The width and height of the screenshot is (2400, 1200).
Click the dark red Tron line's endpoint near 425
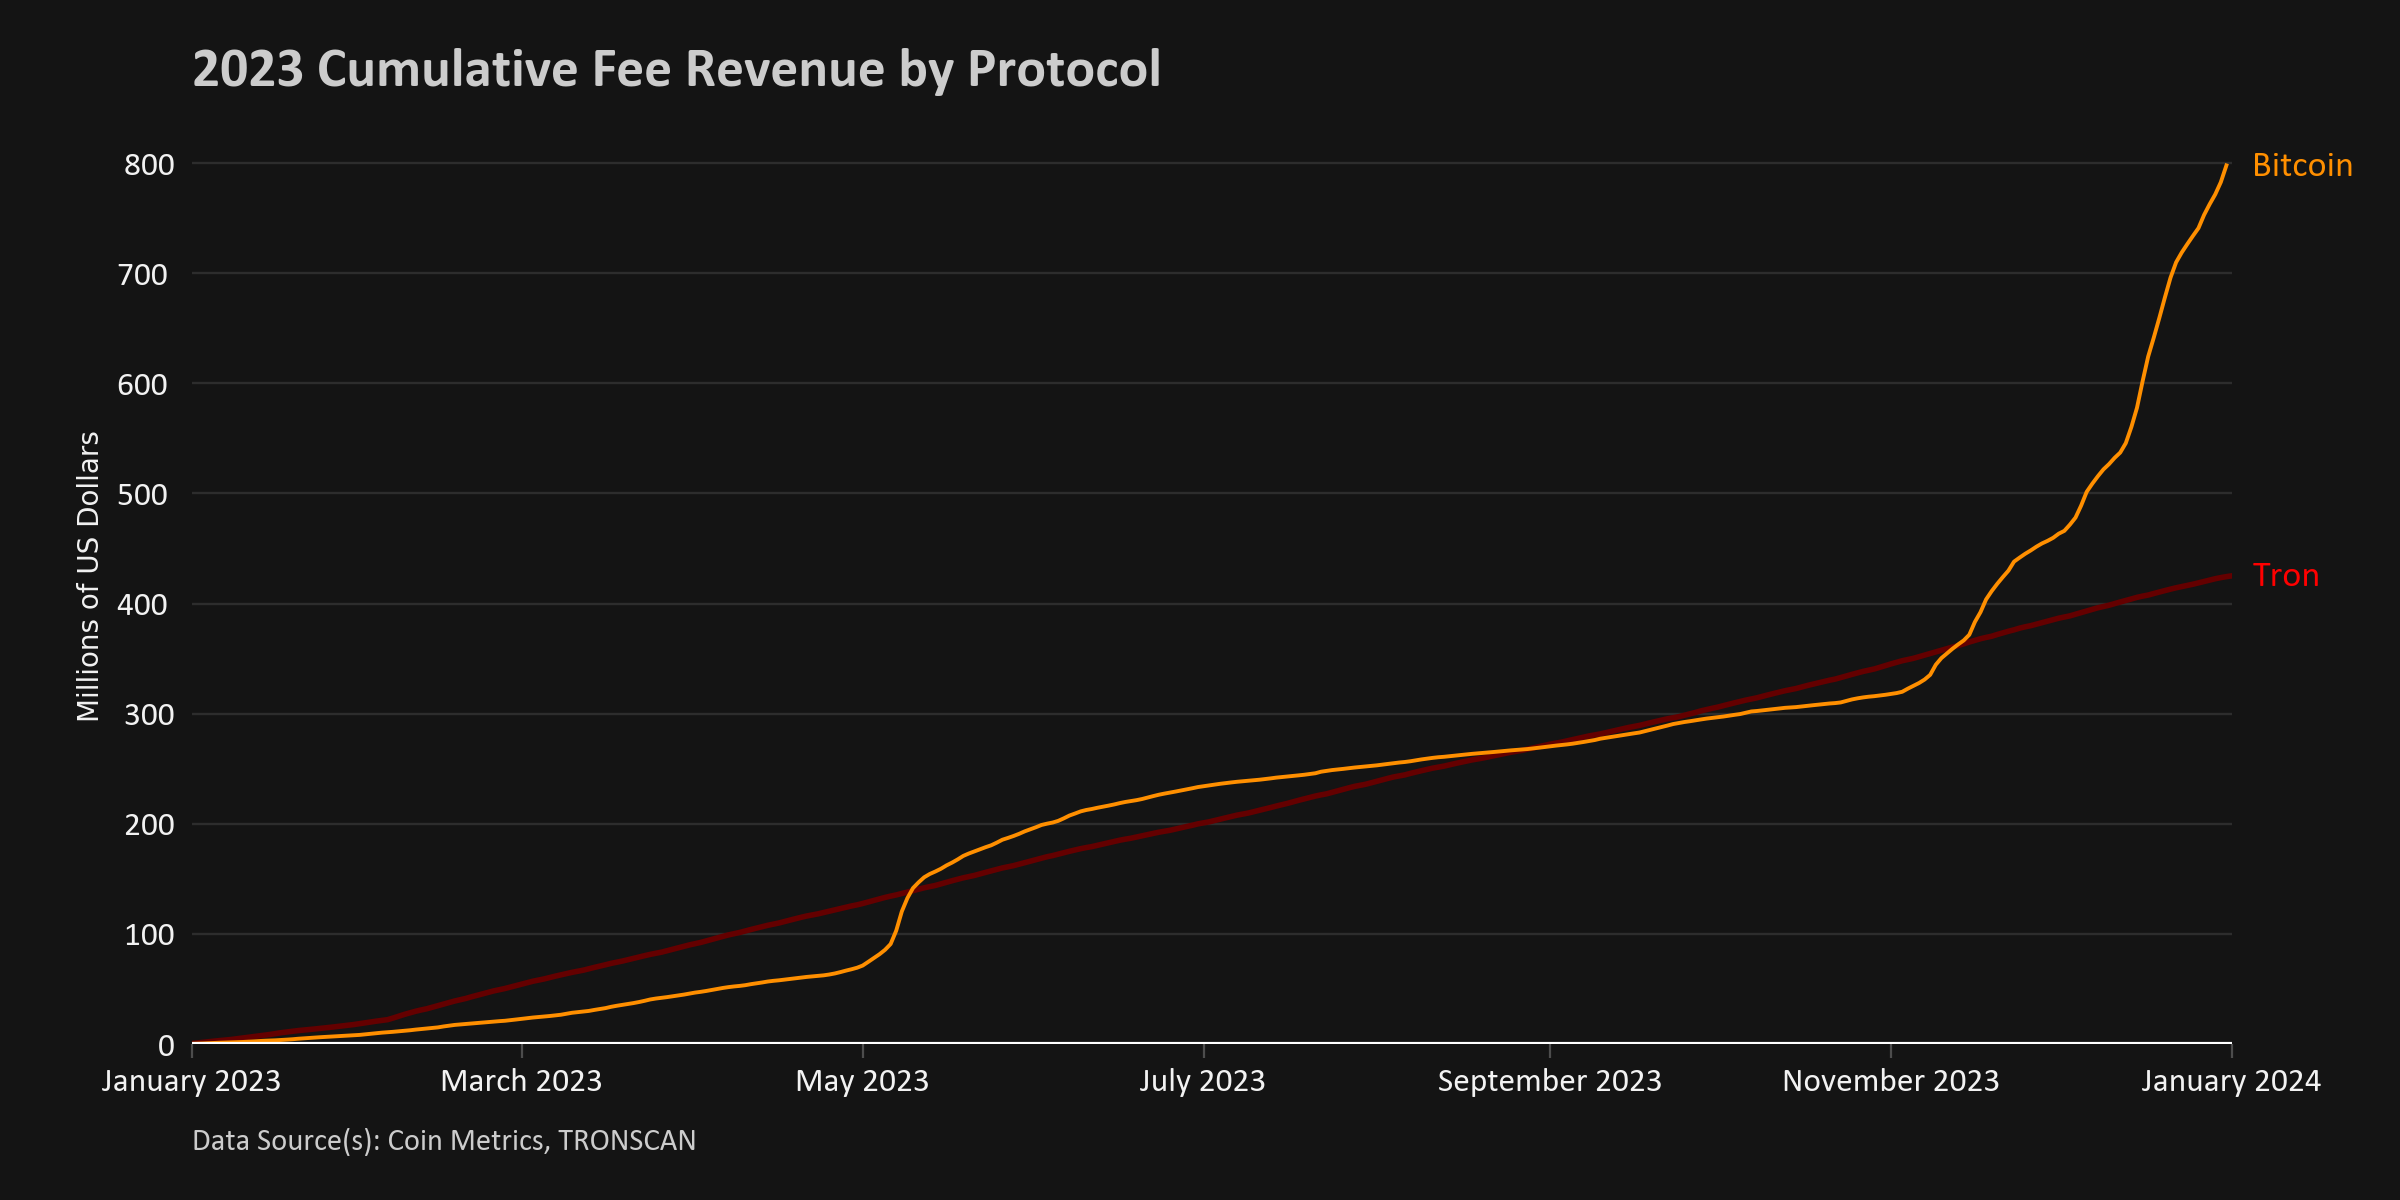(2230, 575)
